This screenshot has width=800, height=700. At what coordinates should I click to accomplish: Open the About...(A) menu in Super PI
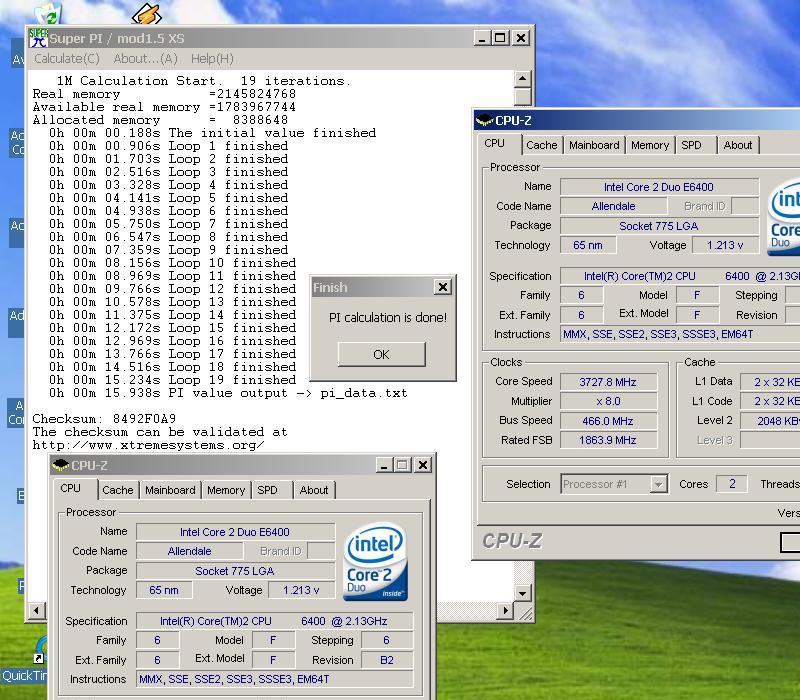145,59
